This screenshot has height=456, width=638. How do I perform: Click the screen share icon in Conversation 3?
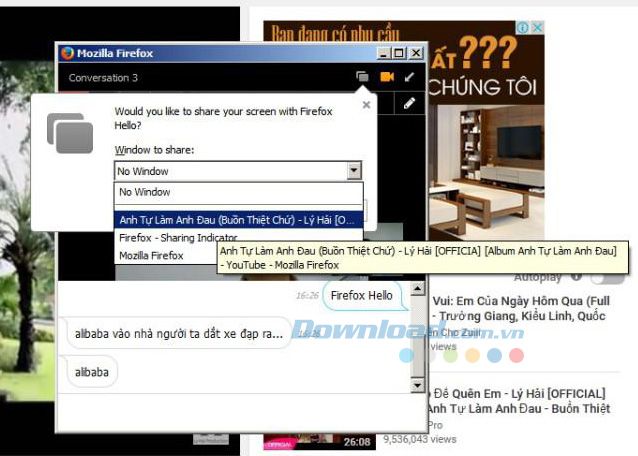point(362,76)
